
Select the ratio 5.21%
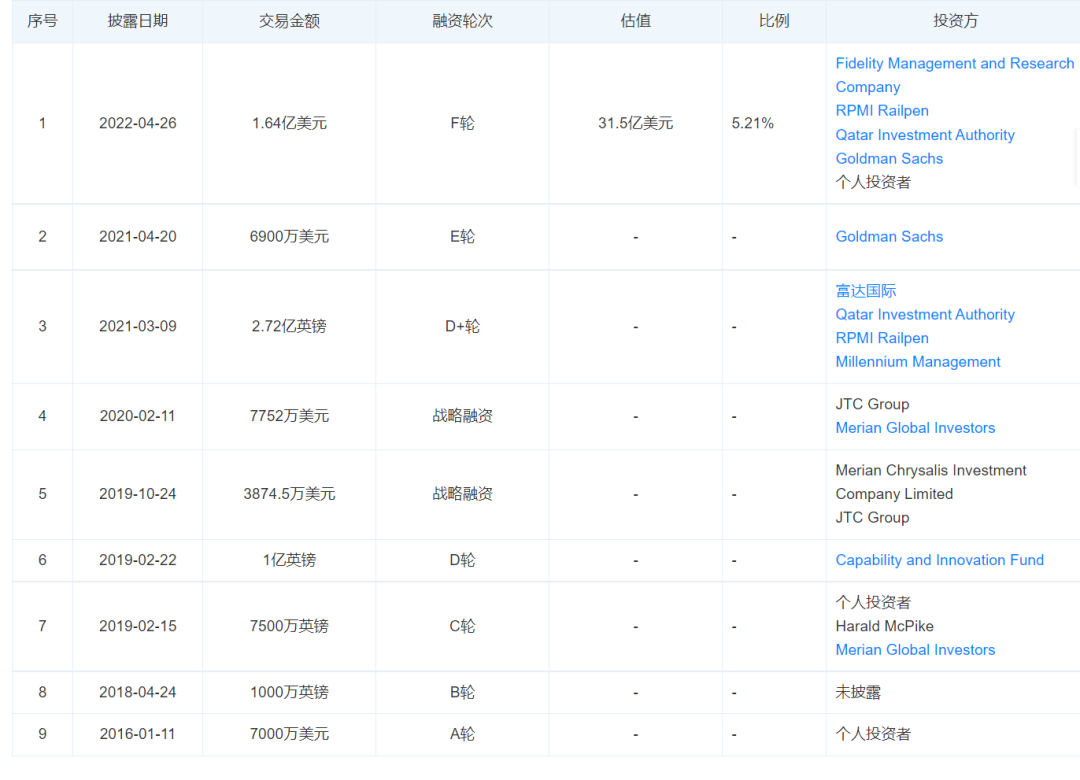752,123
